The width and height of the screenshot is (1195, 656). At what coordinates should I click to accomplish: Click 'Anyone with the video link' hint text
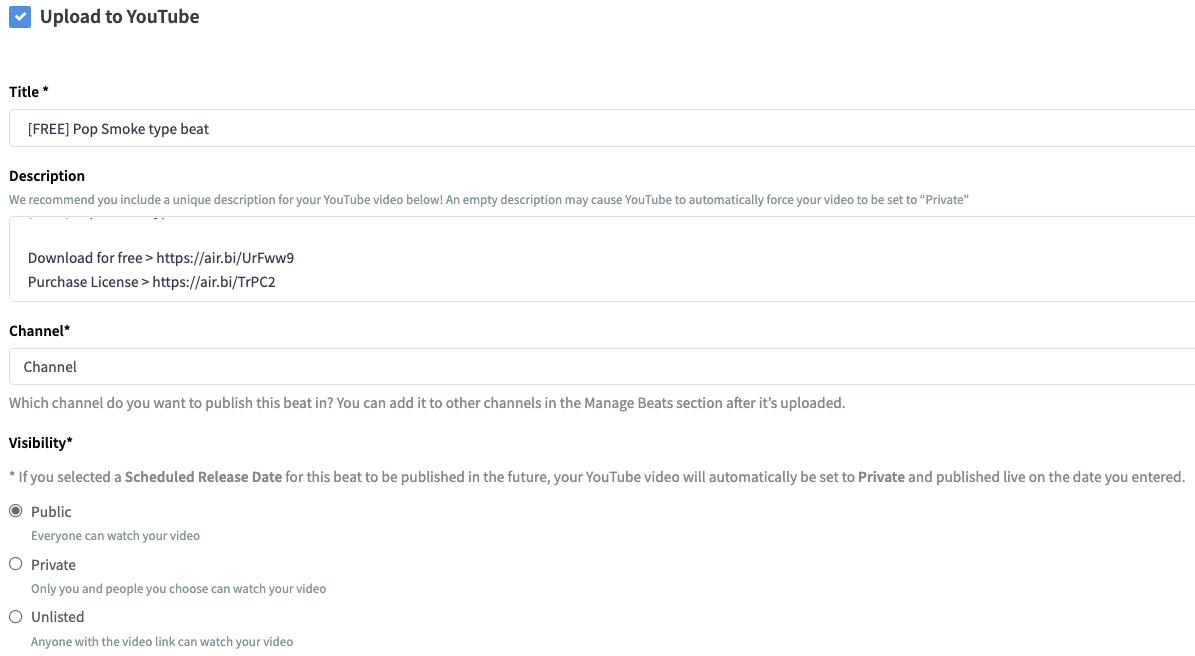(162, 641)
